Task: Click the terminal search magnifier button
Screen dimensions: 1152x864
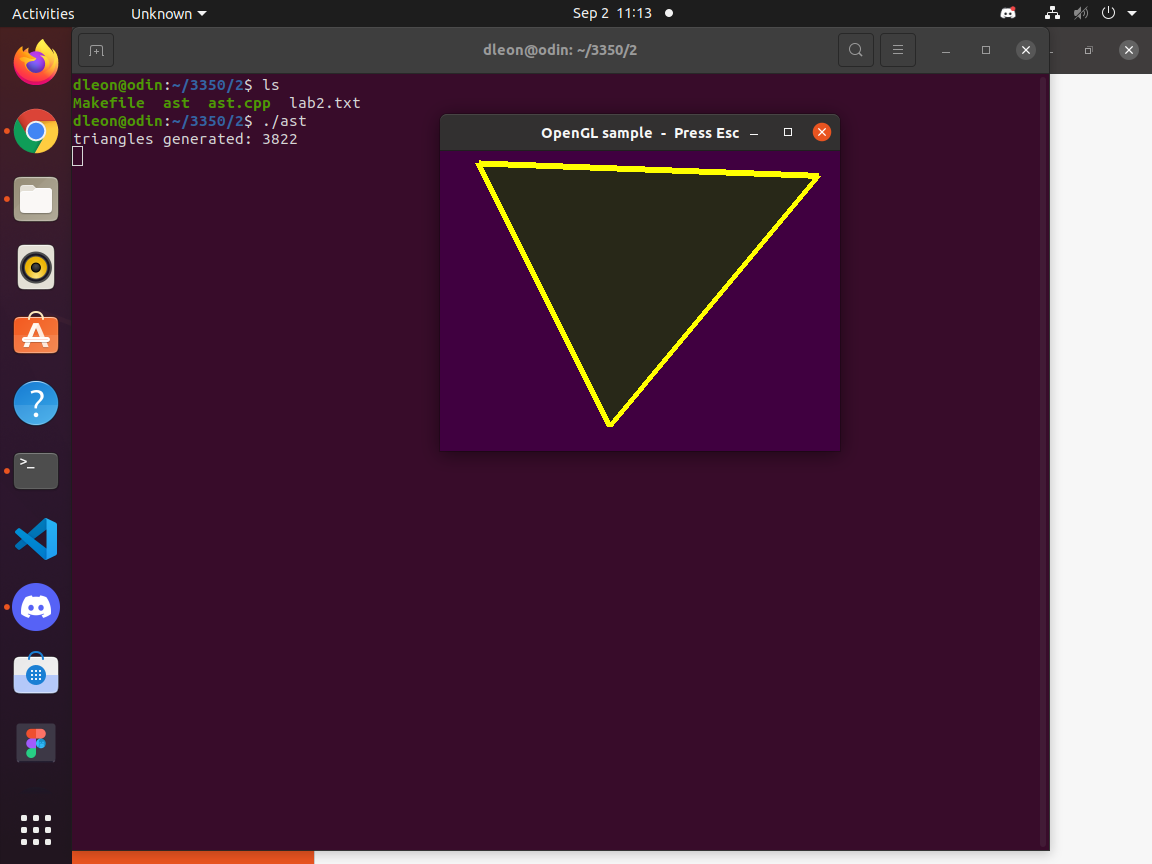Action: point(856,50)
